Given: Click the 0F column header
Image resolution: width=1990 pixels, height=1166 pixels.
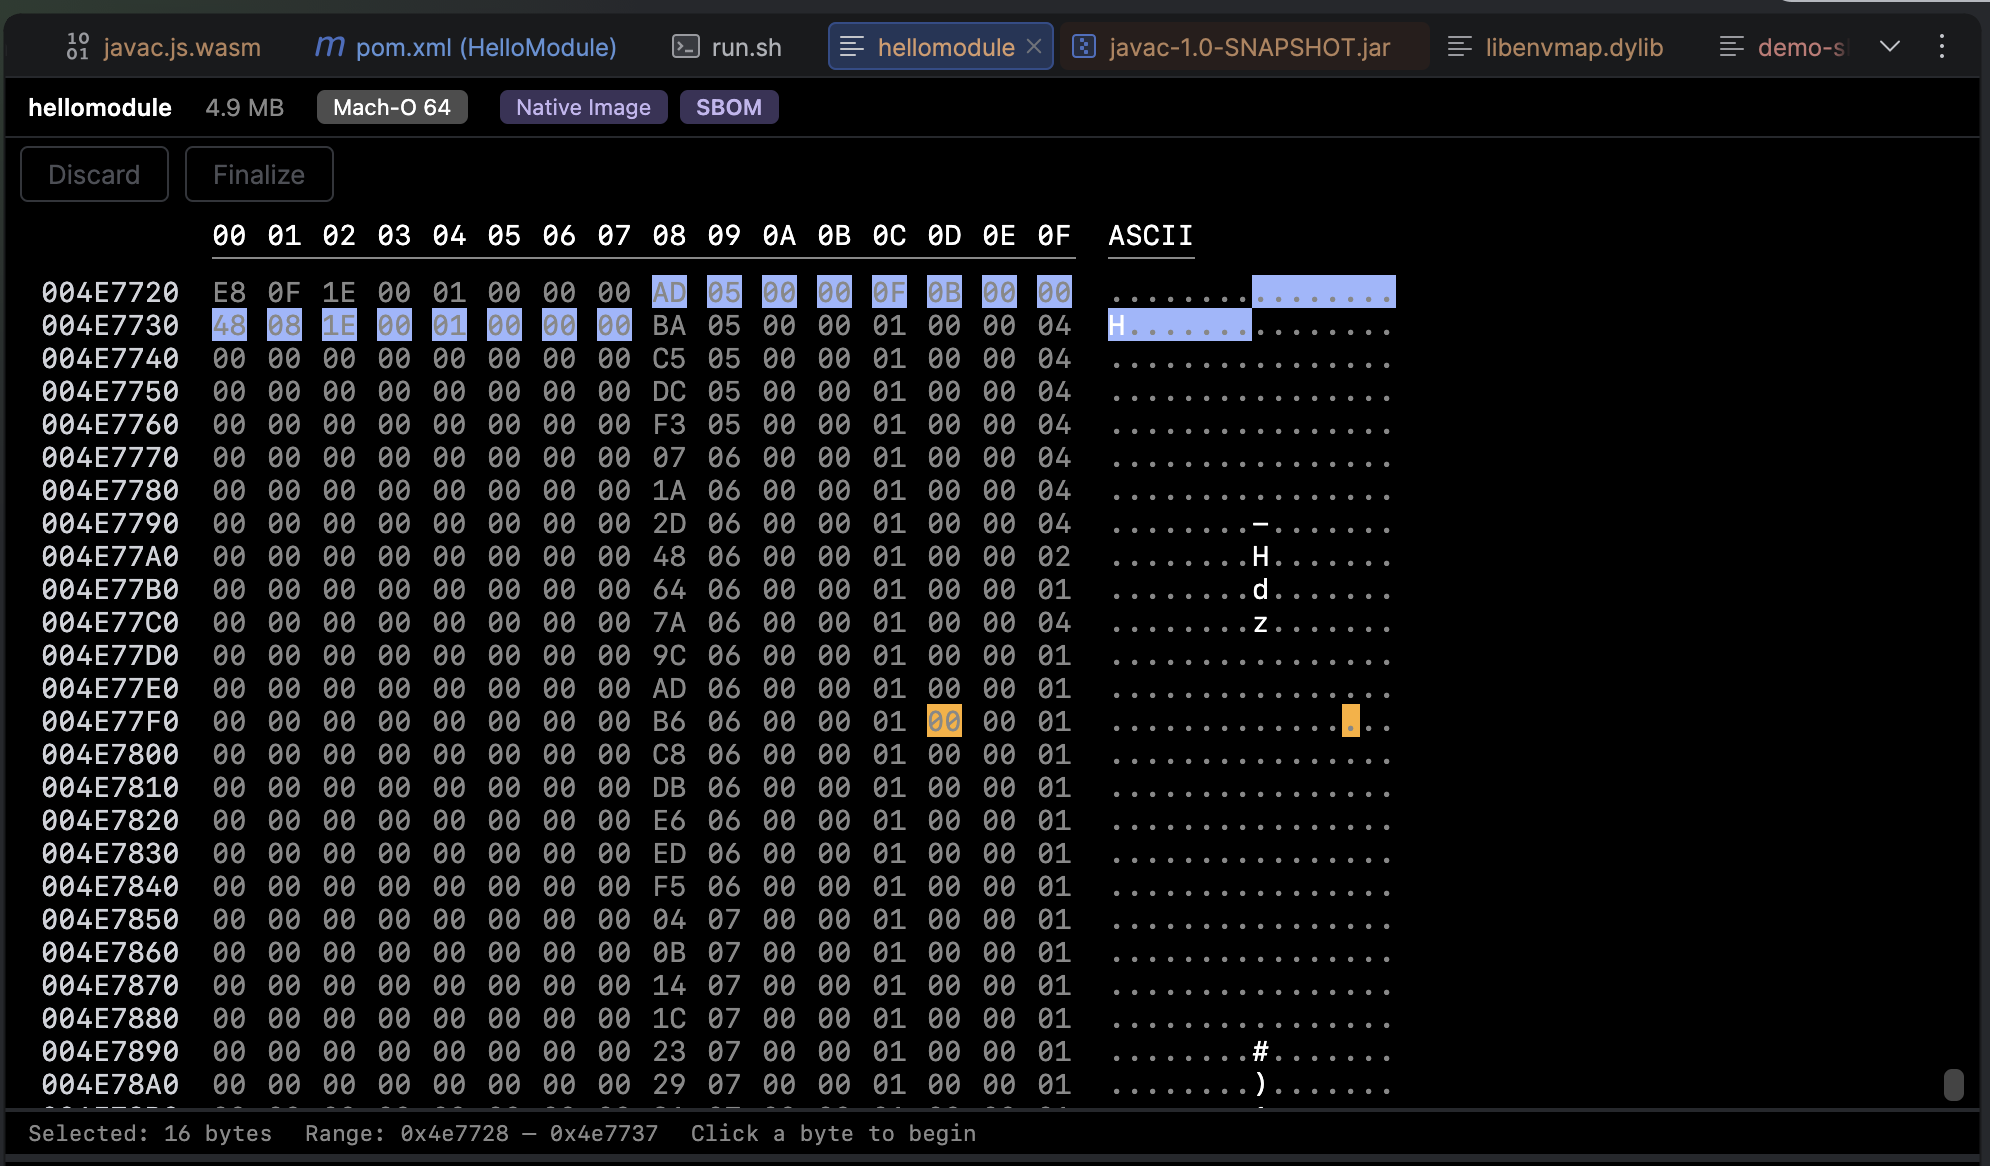Looking at the screenshot, I should [x=1054, y=236].
